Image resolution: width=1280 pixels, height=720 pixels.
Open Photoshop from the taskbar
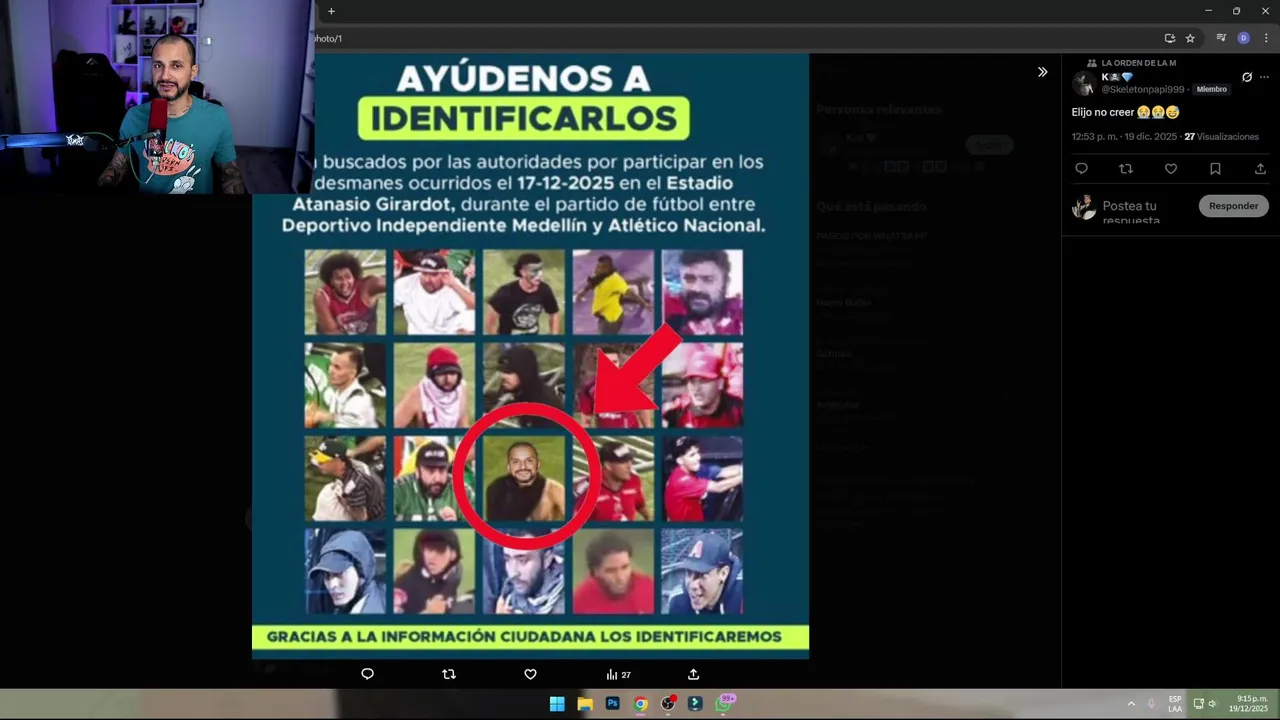613,704
